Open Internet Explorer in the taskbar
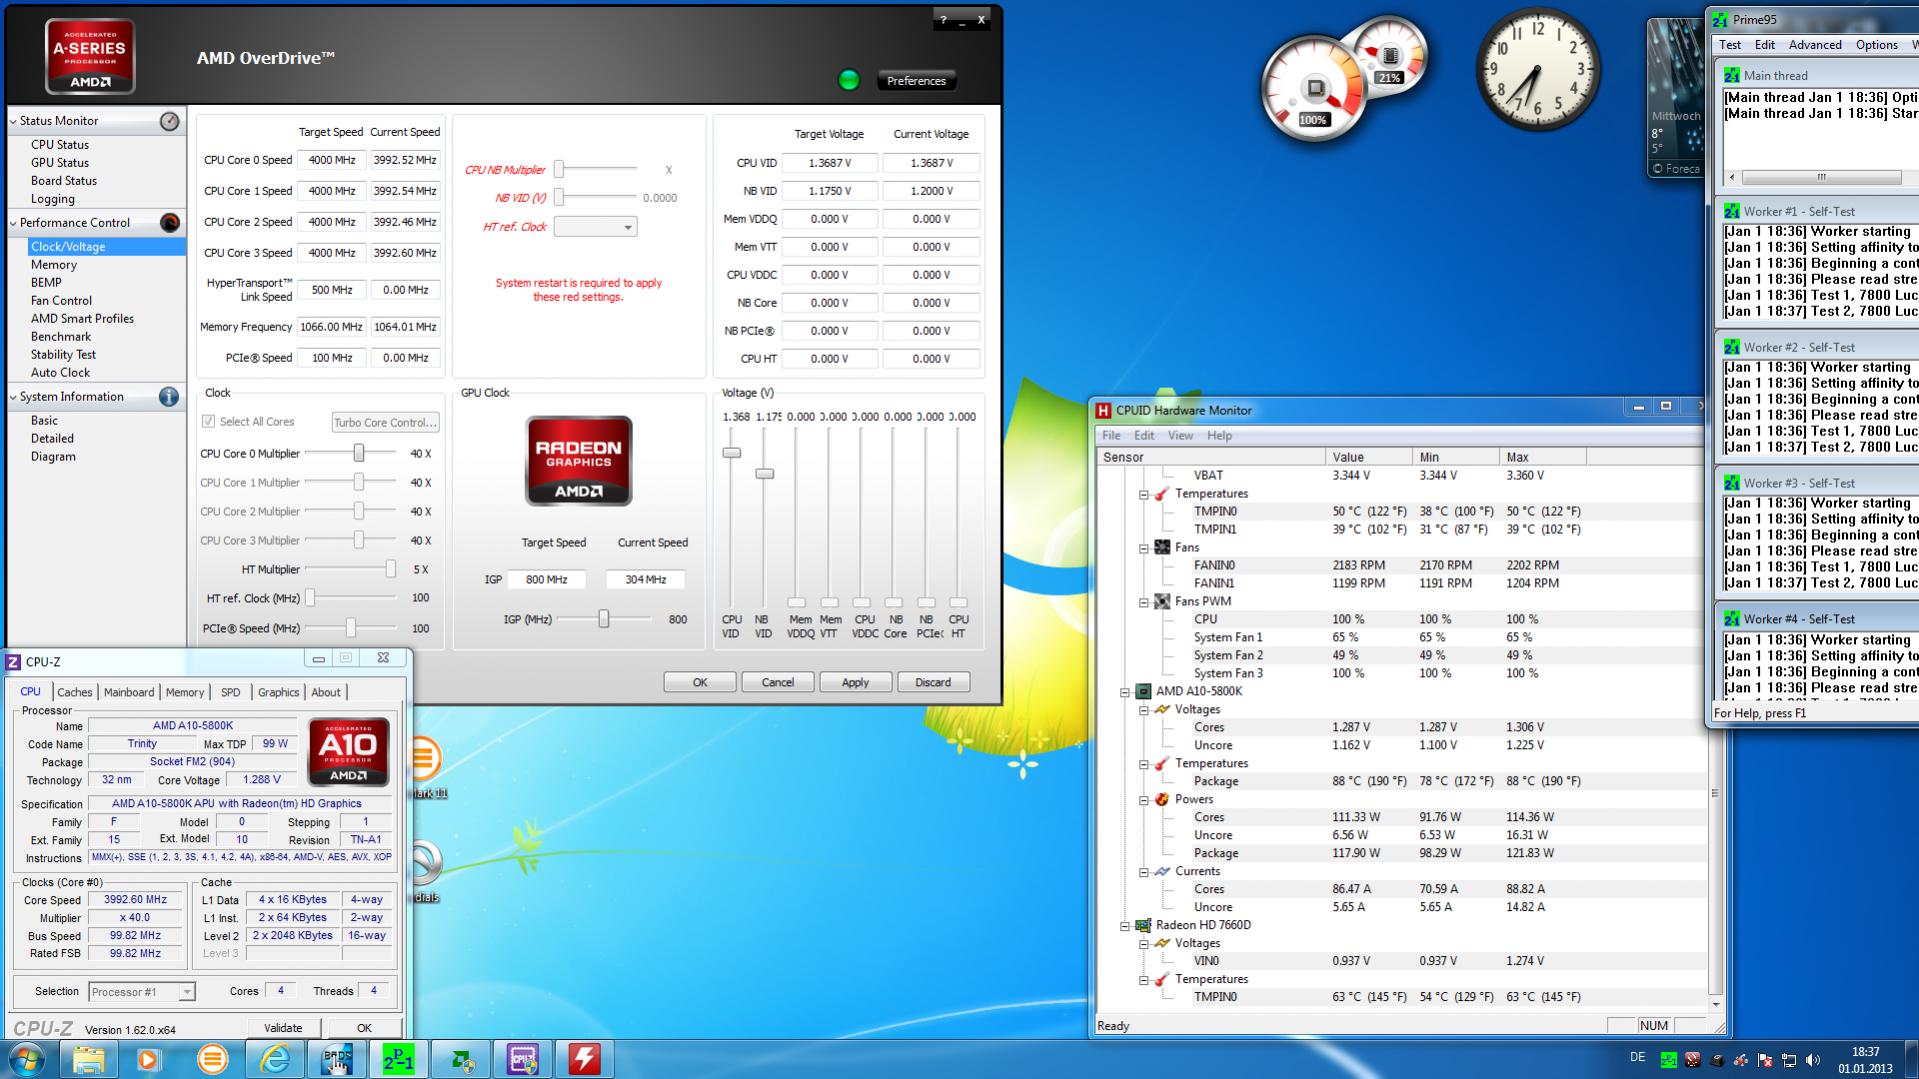Image resolution: width=1919 pixels, height=1079 pixels. click(x=274, y=1059)
